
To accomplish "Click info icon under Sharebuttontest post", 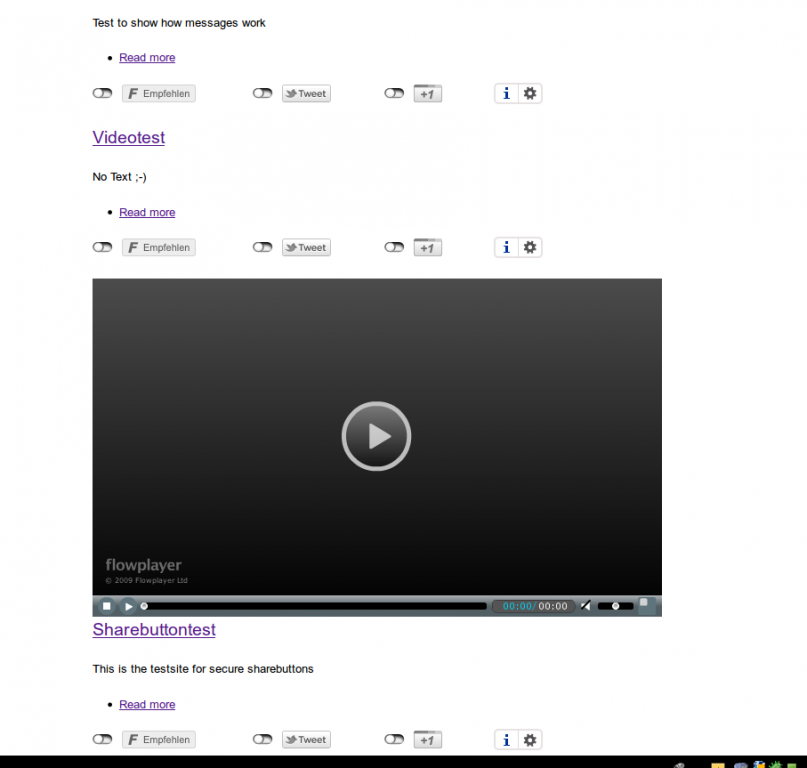I will [506, 740].
